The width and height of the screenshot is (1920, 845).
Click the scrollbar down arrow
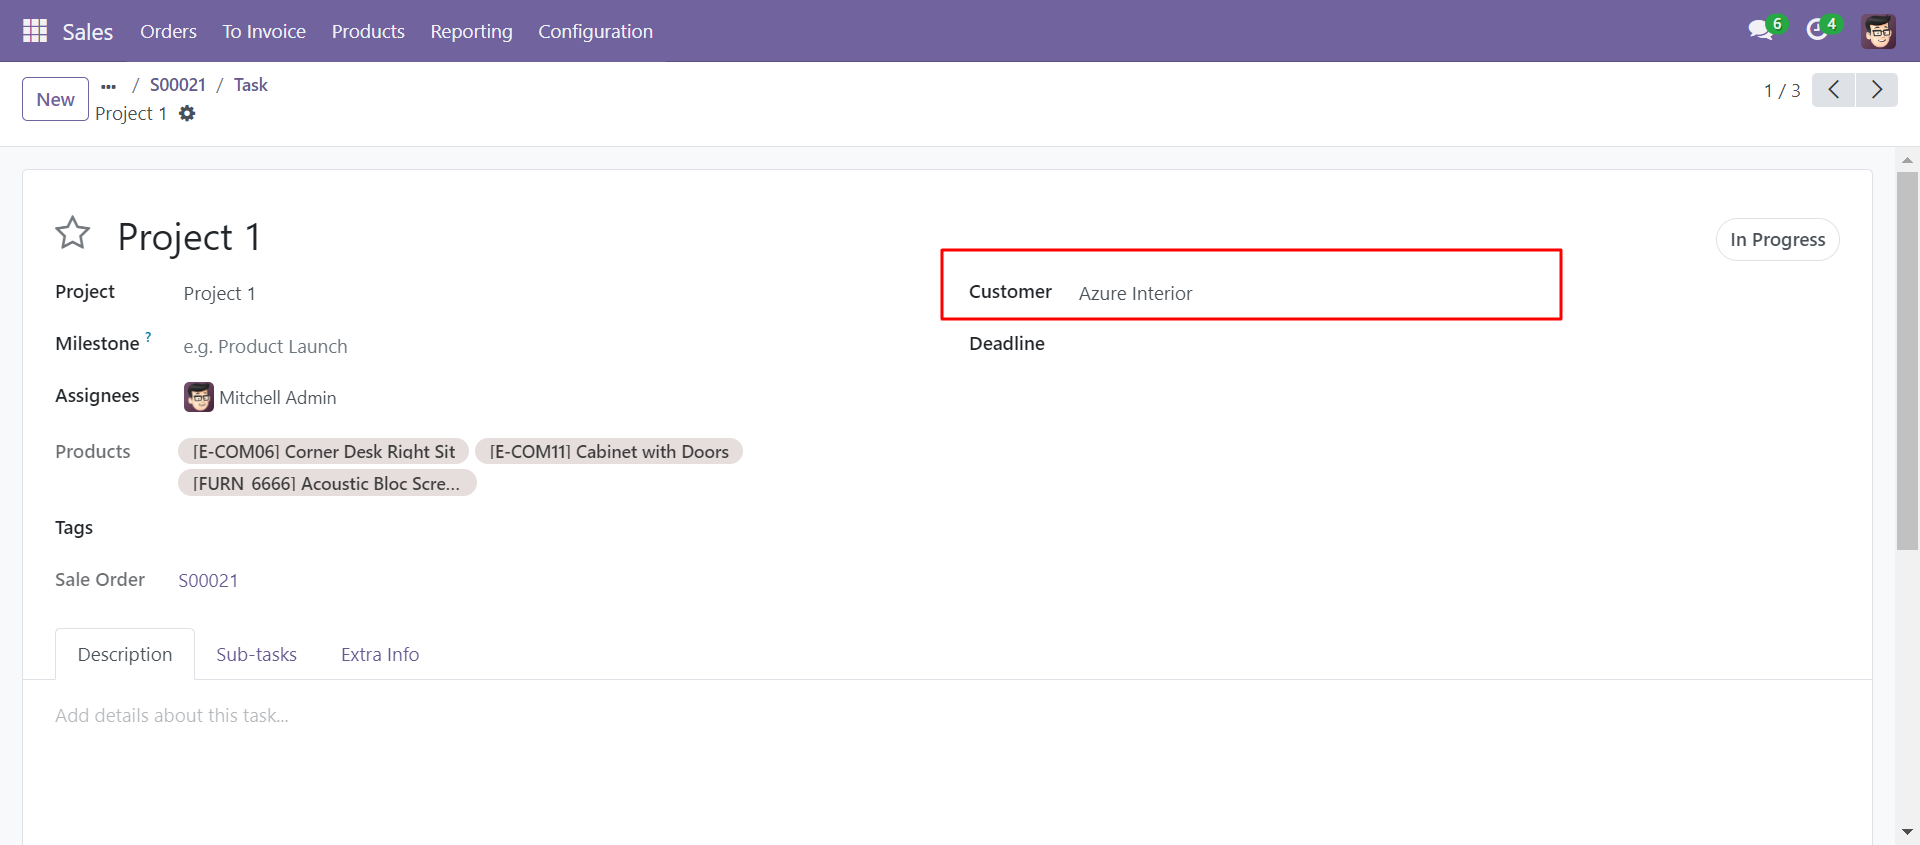click(x=1907, y=832)
